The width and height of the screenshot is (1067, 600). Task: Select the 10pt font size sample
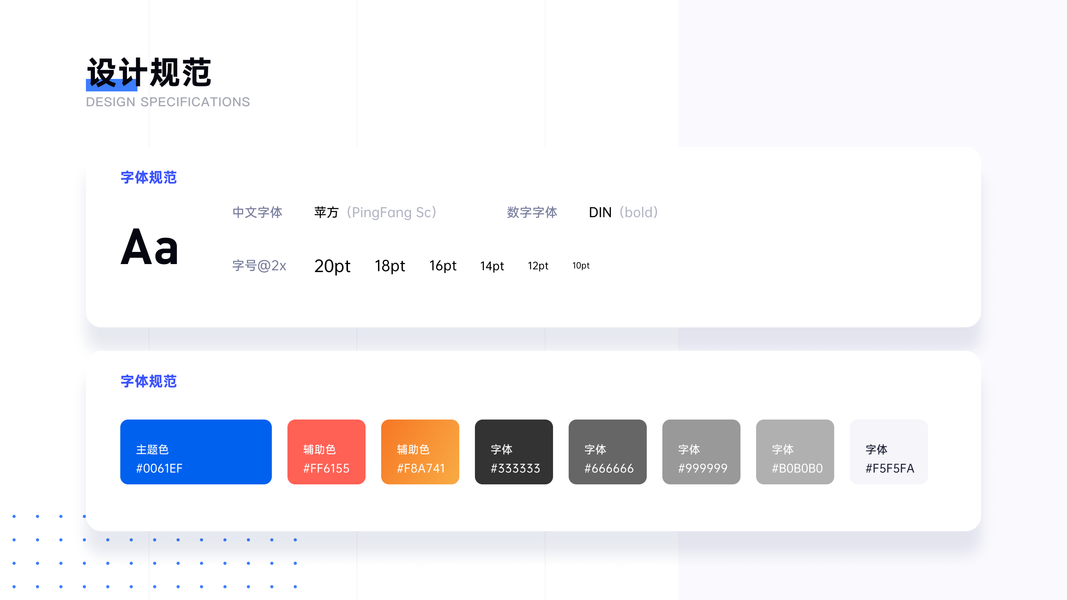[581, 265]
